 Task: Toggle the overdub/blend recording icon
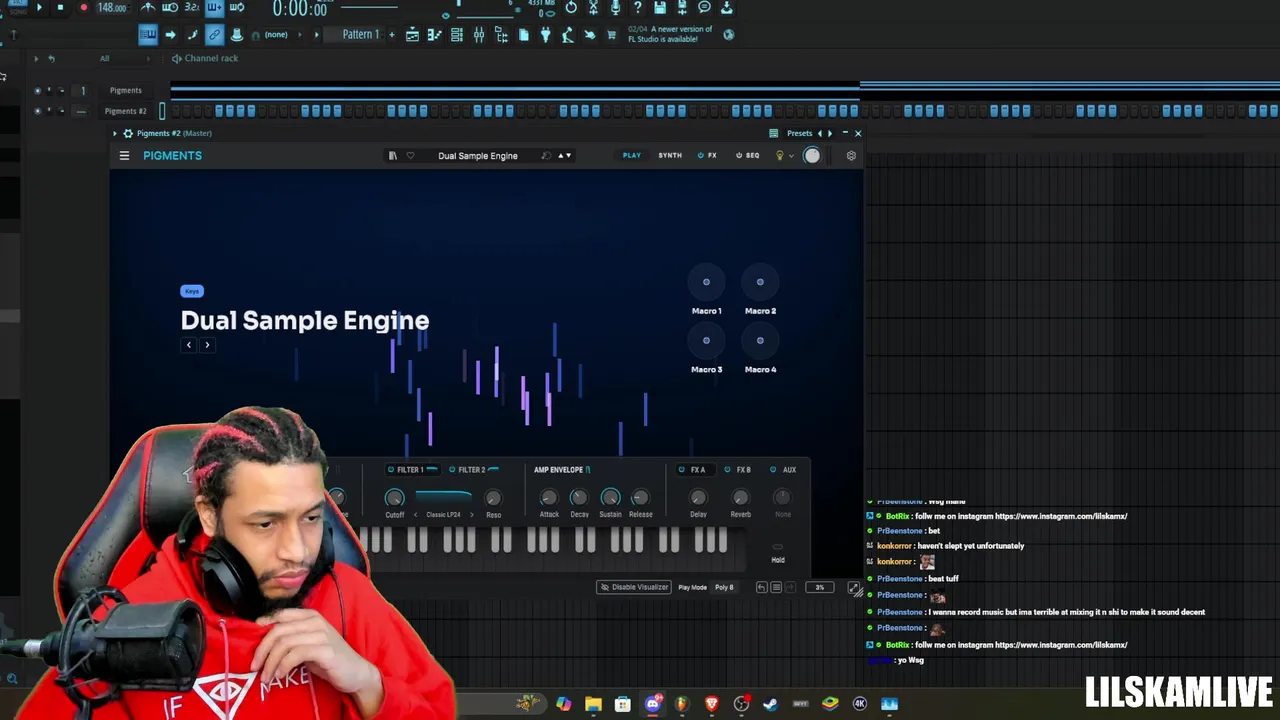pos(214,8)
